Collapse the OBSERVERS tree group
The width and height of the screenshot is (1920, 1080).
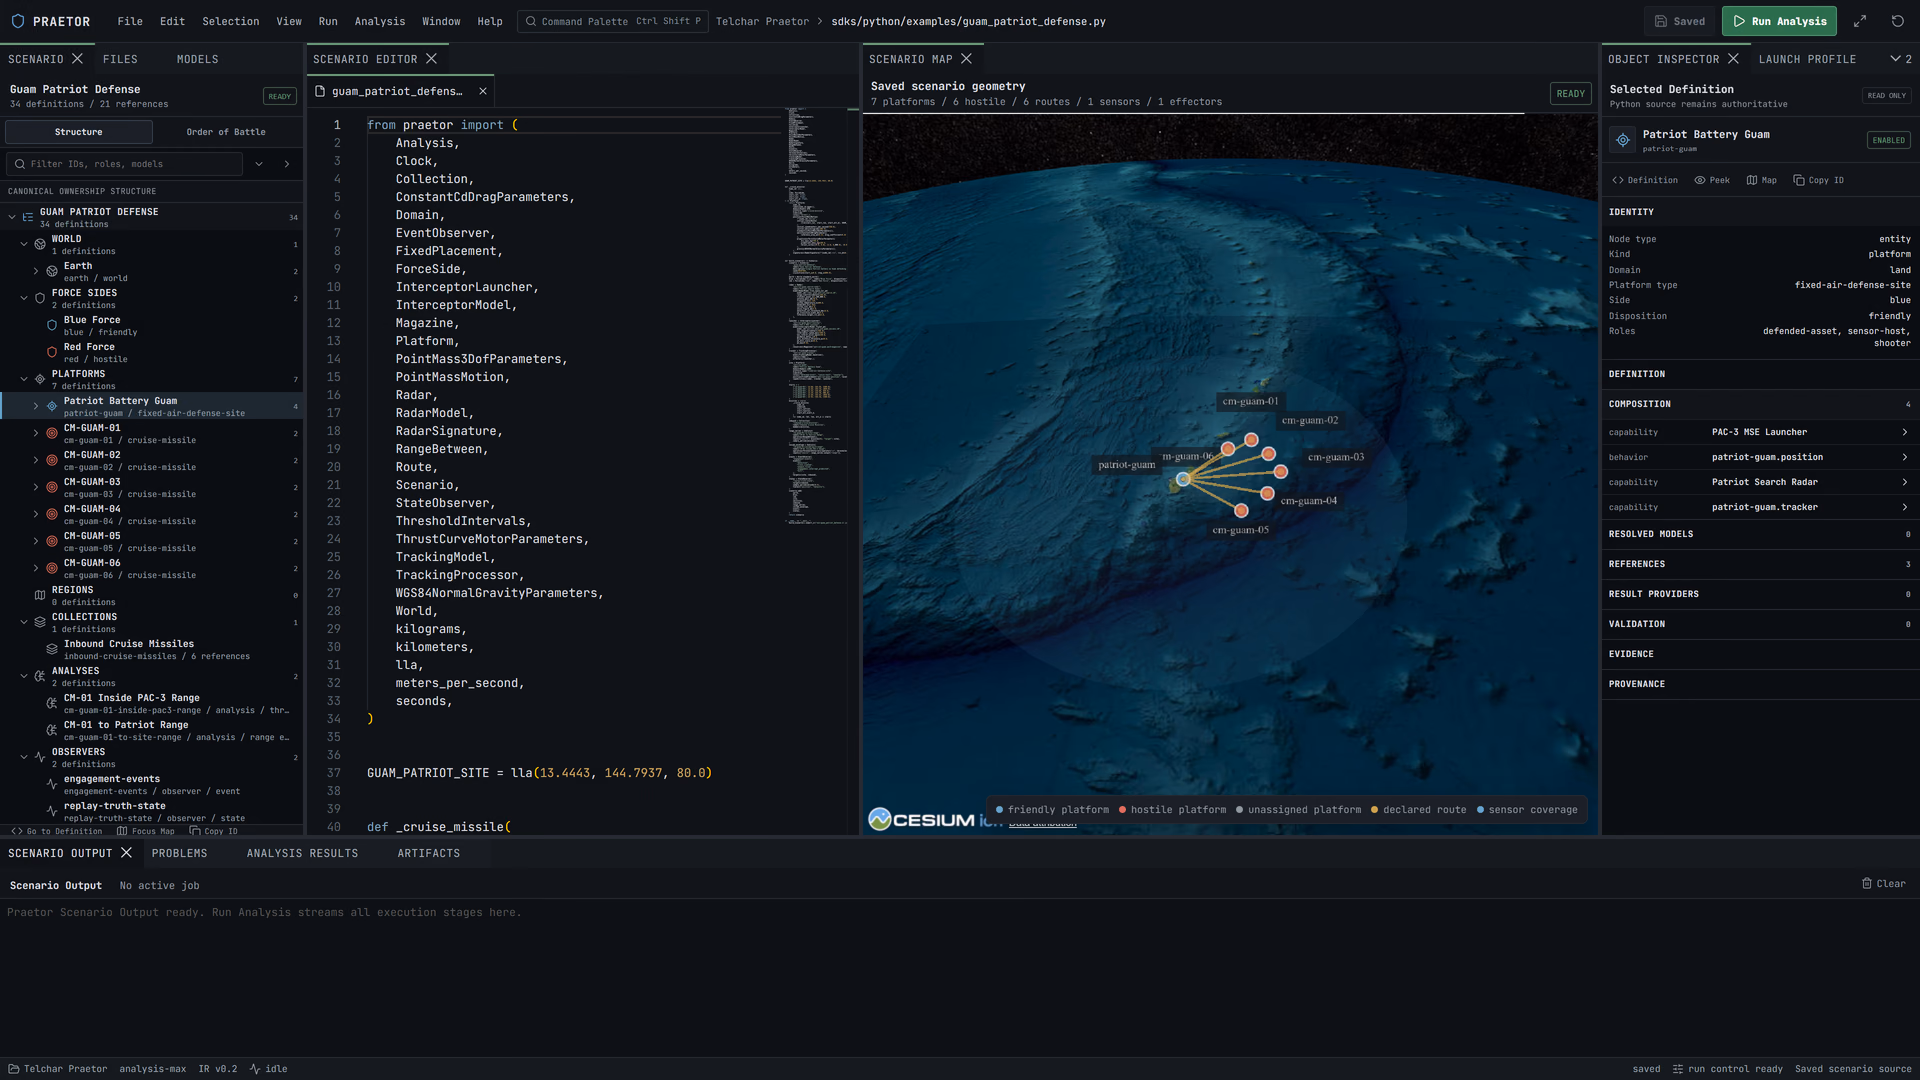[x=24, y=757]
